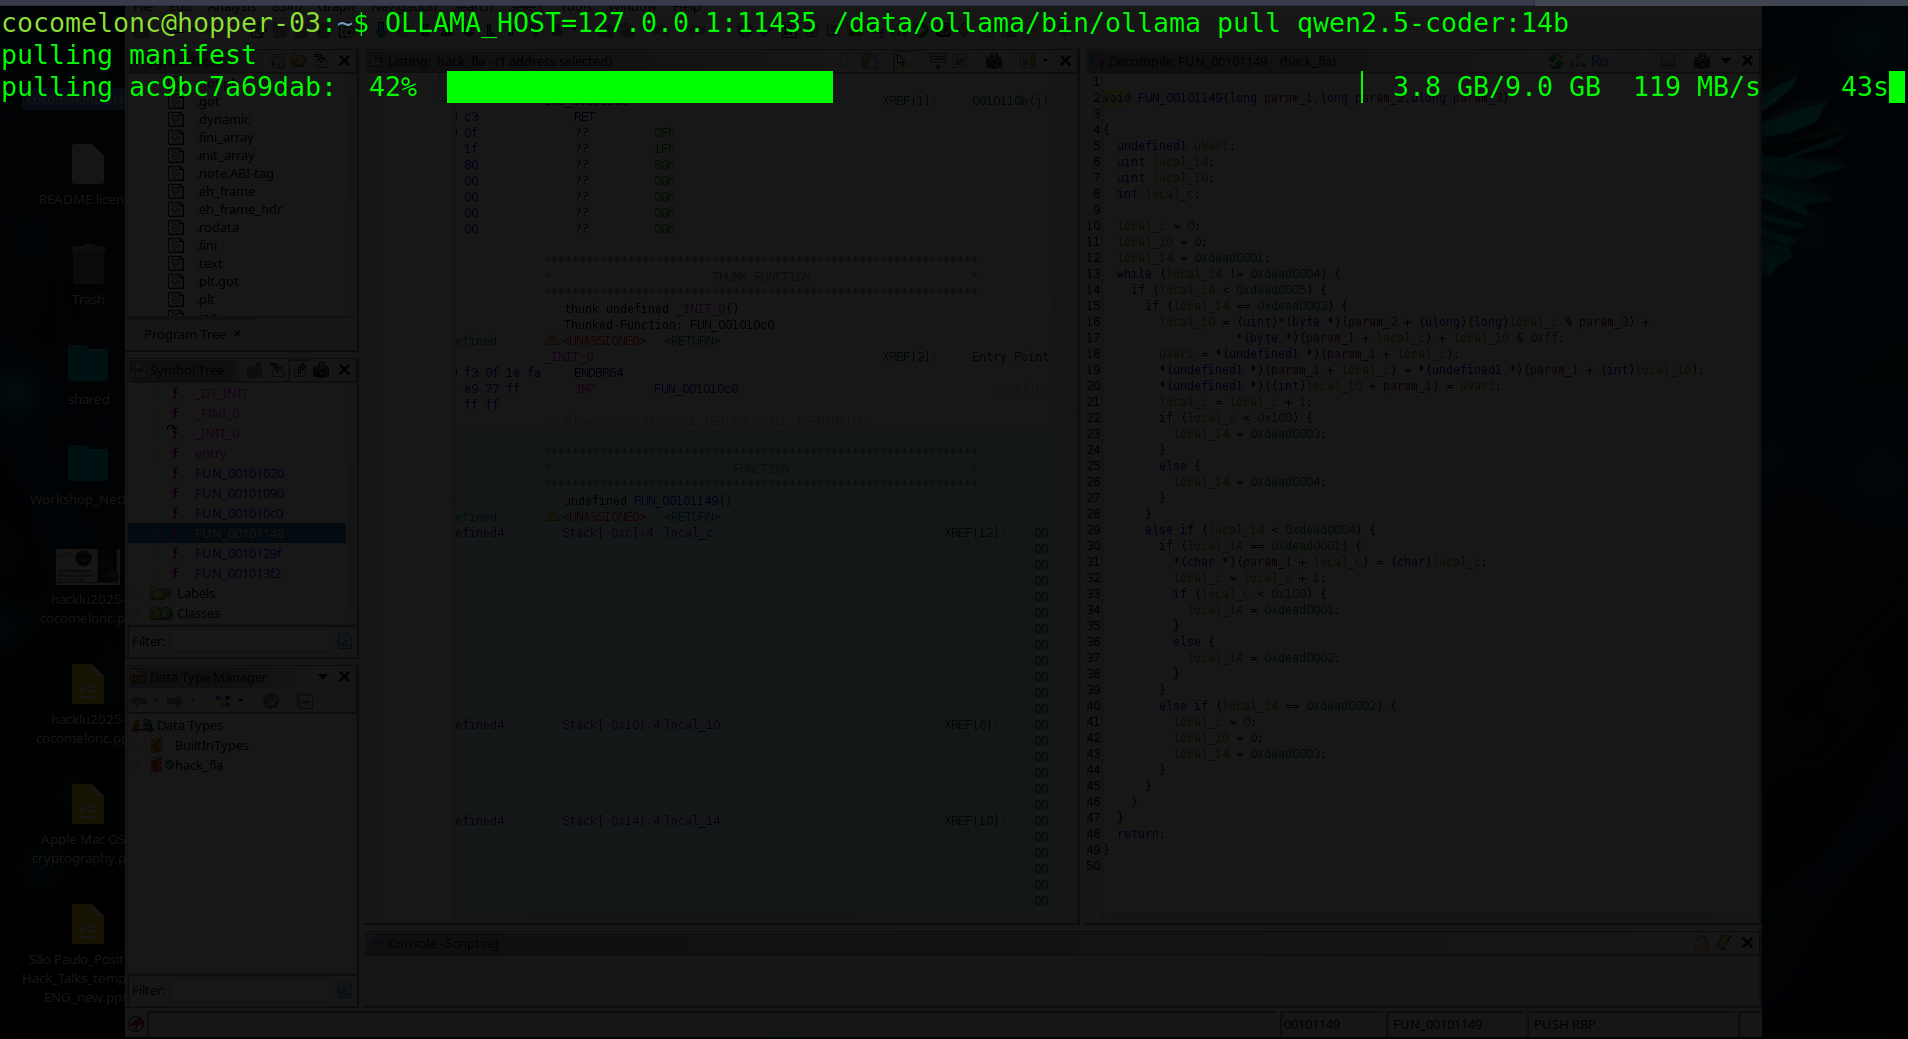The height and width of the screenshot is (1039, 1908).
Task: Click the Program Tree's first toolbar icon
Action: coord(278,61)
